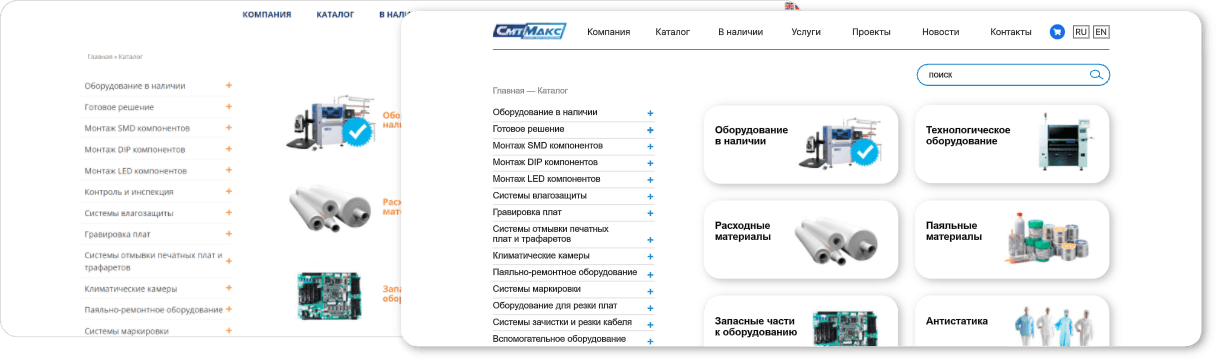The height and width of the screenshot is (361, 1217).
Task: Expand Гравировка плат in front sidebar
Action: click(650, 213)
